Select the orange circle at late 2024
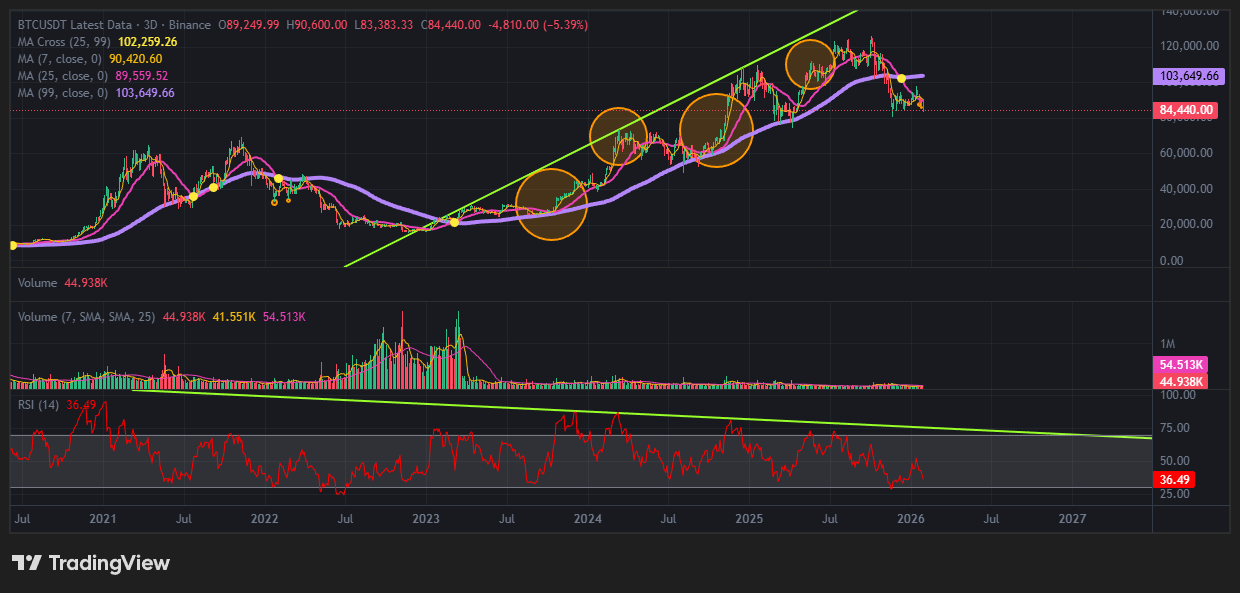Viewport: 1240px width, 593px height. point(716,130)
